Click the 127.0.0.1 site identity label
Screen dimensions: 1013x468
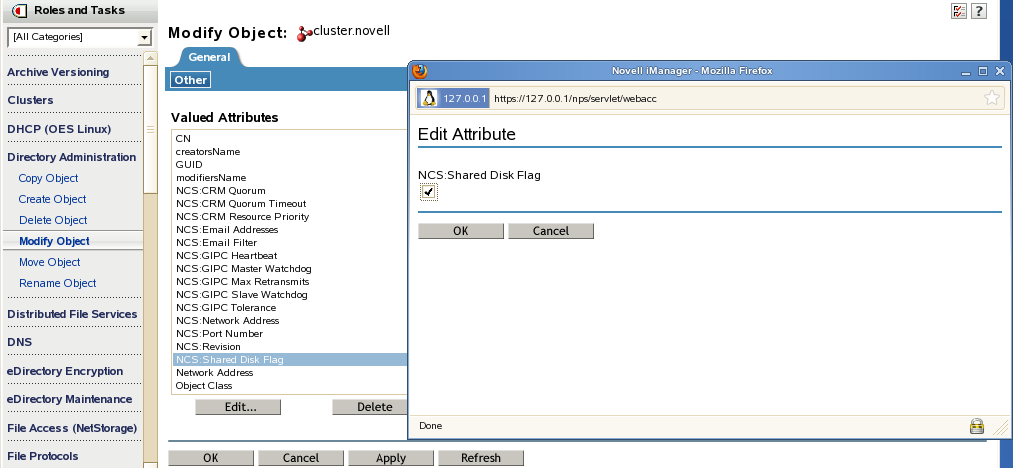tap(464, 98)
